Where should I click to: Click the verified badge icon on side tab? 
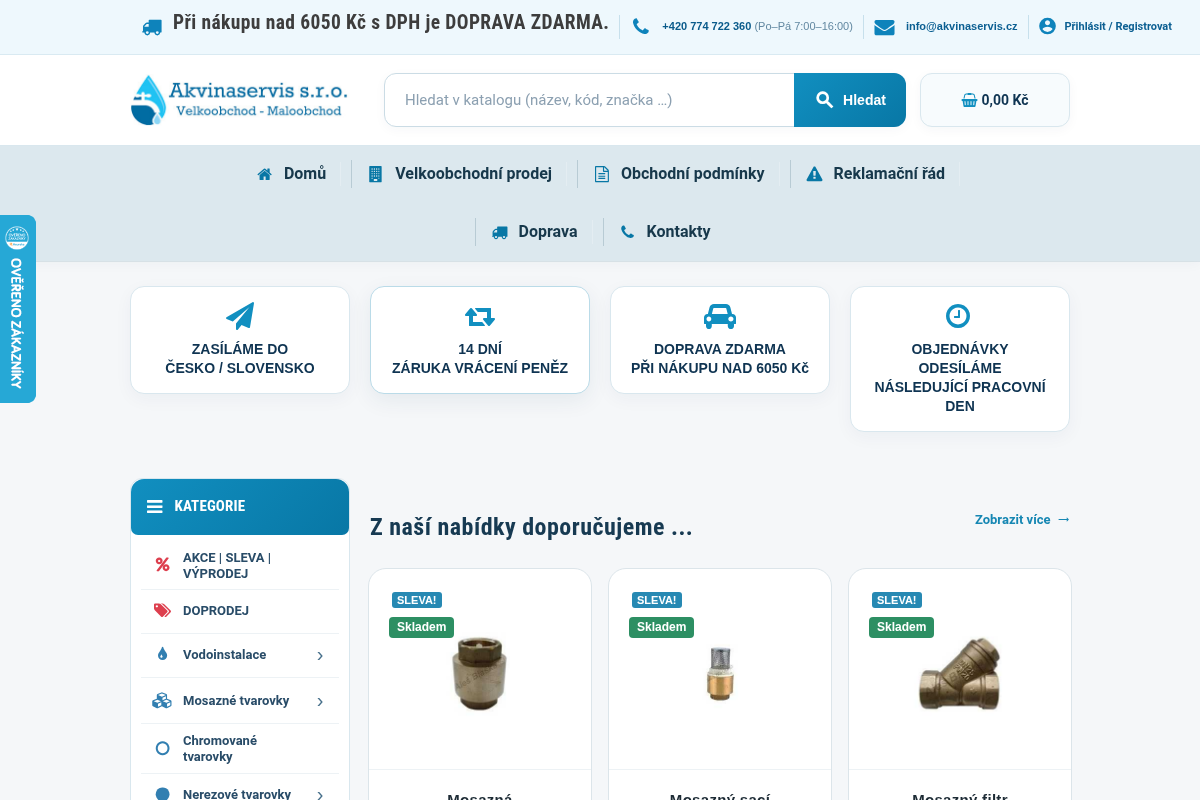[17, 238]
